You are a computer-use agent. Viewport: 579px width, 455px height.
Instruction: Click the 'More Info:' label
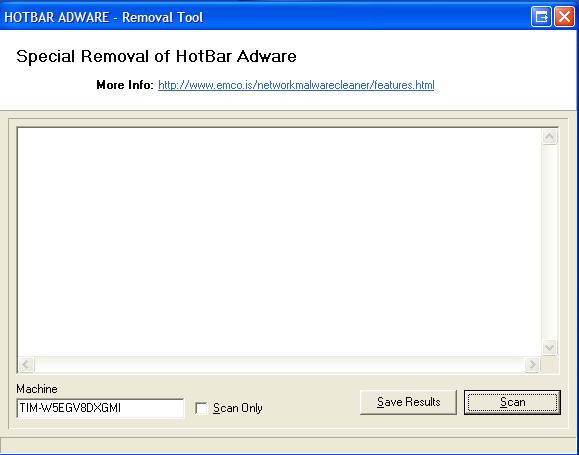125,85
